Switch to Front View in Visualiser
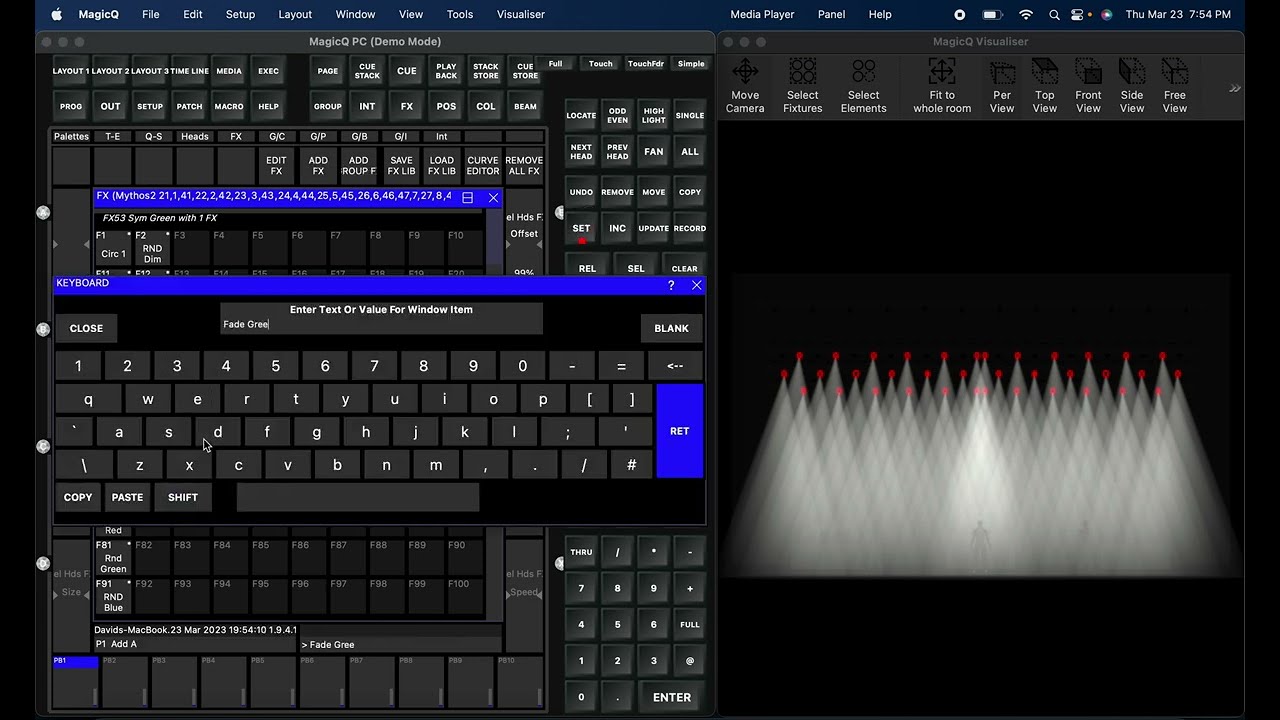 point(1088,86)
